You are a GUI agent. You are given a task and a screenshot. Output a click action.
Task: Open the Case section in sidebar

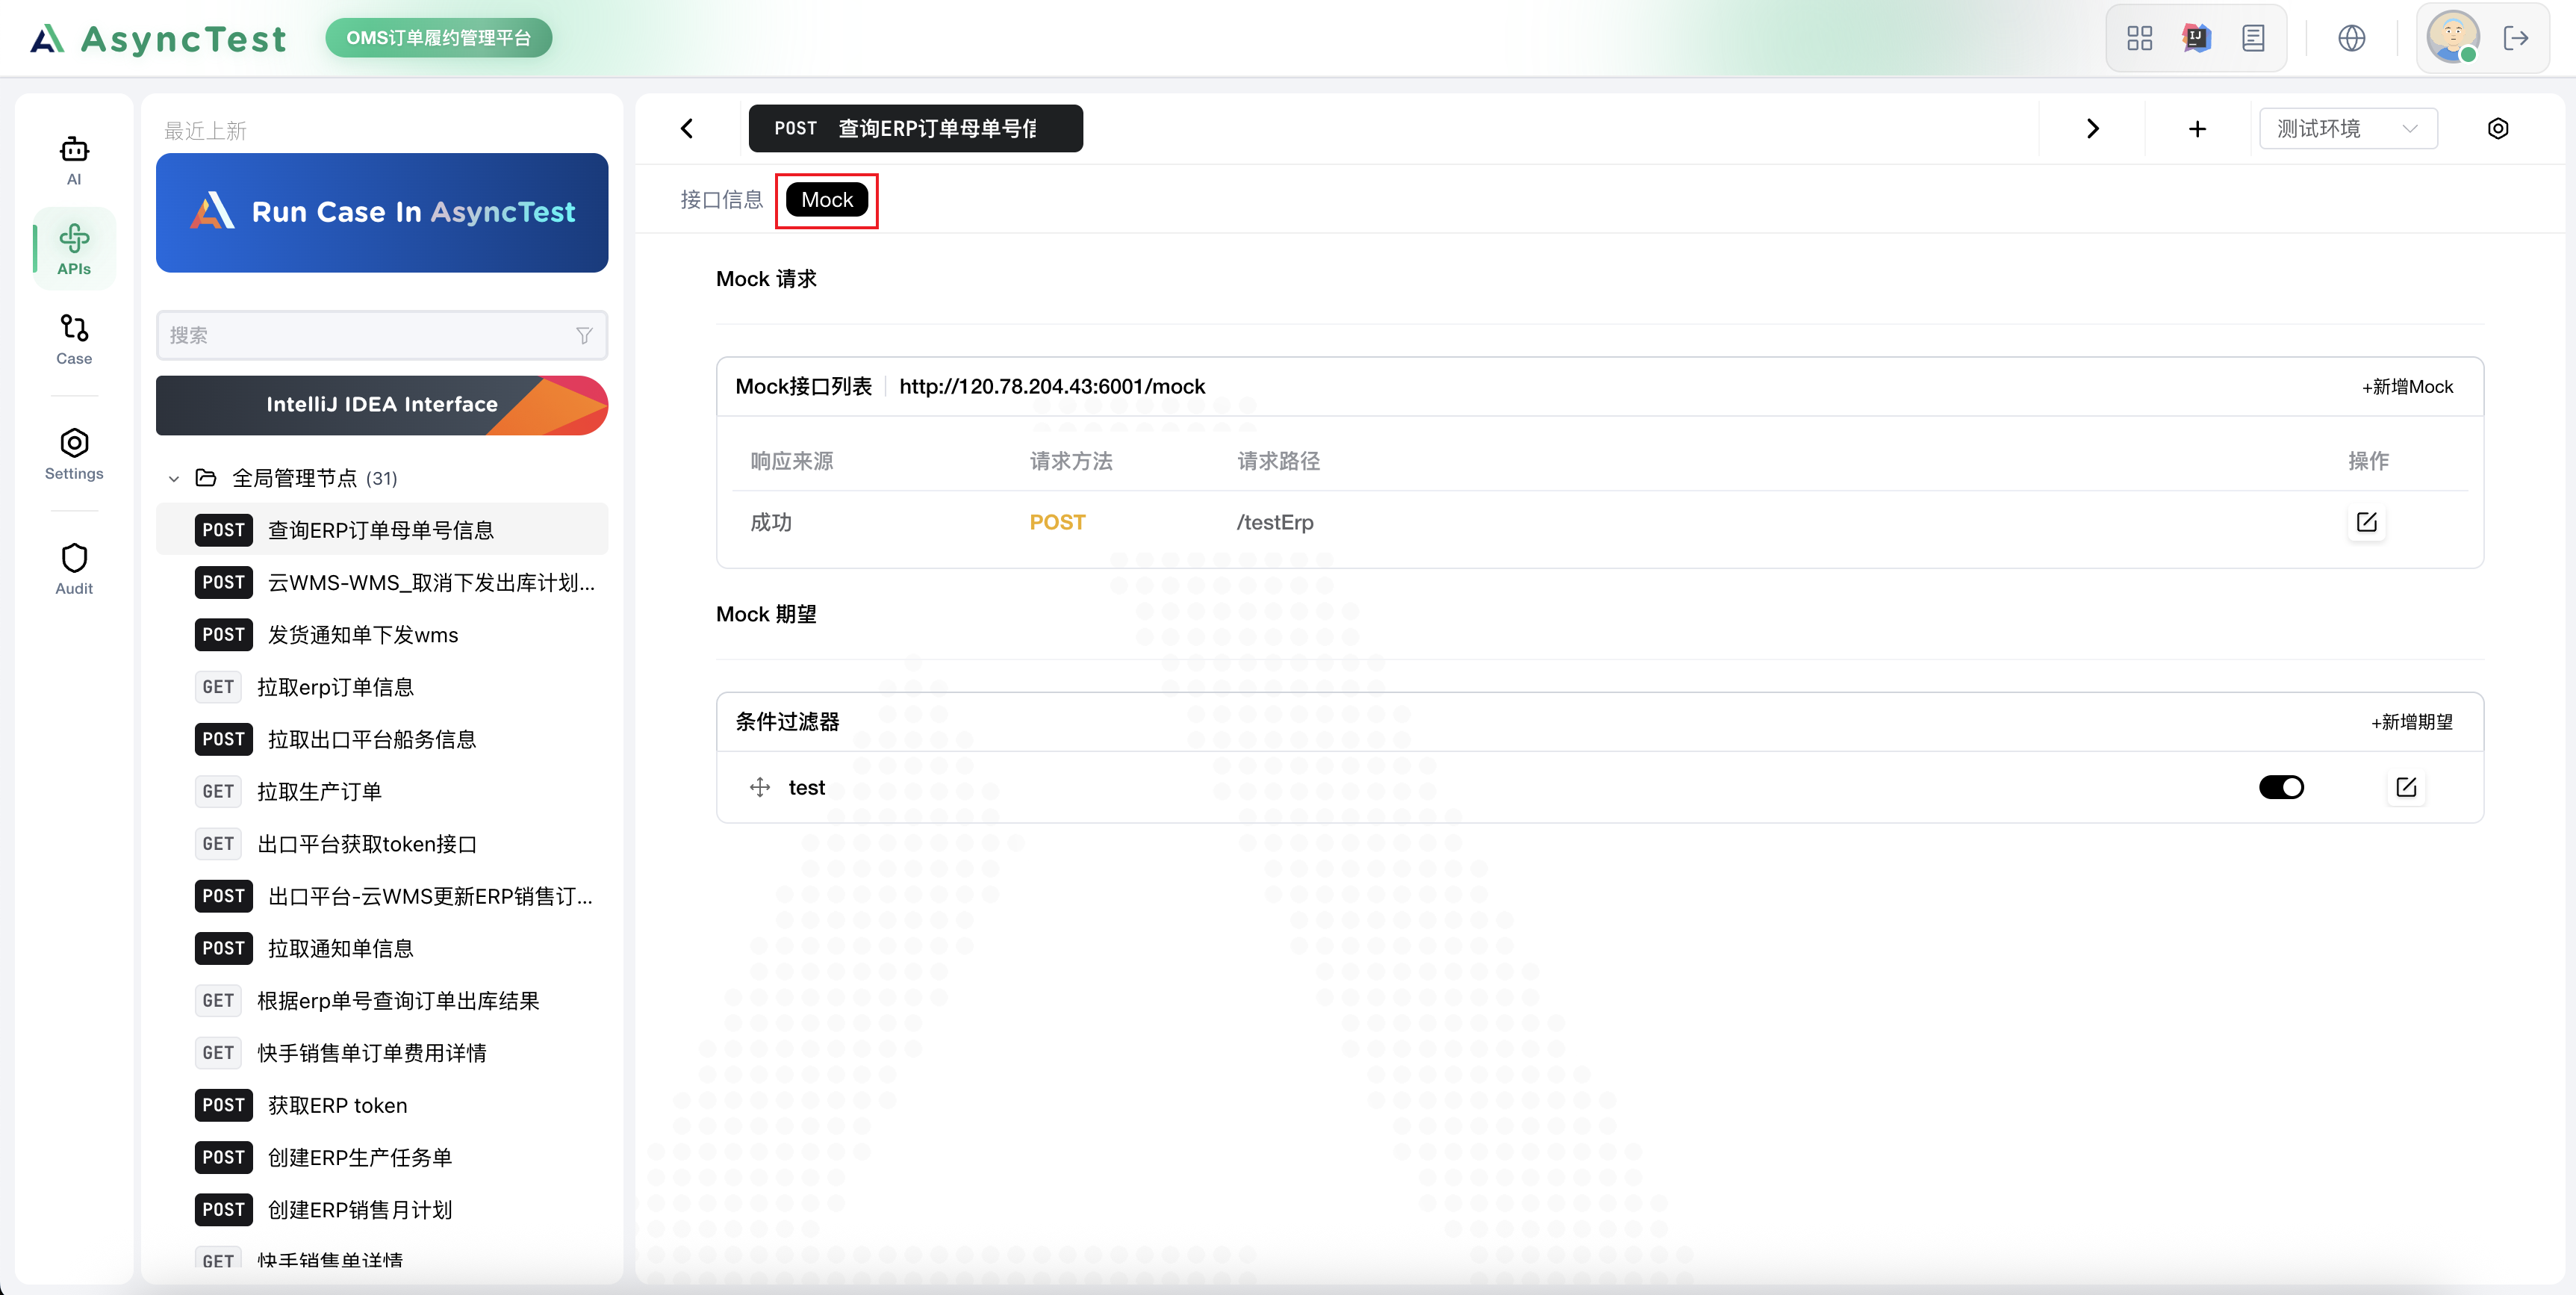[74, 339]
